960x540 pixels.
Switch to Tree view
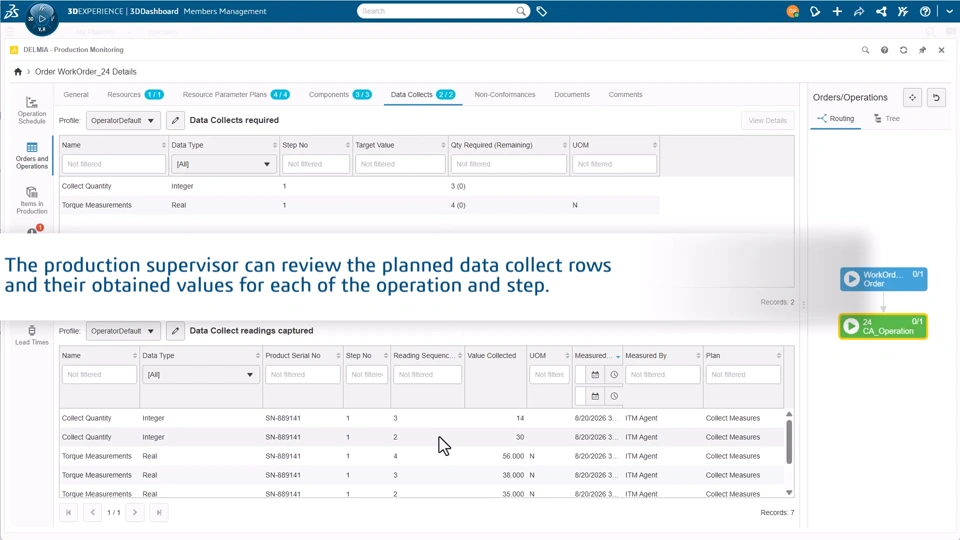click(x=887, y=119)
